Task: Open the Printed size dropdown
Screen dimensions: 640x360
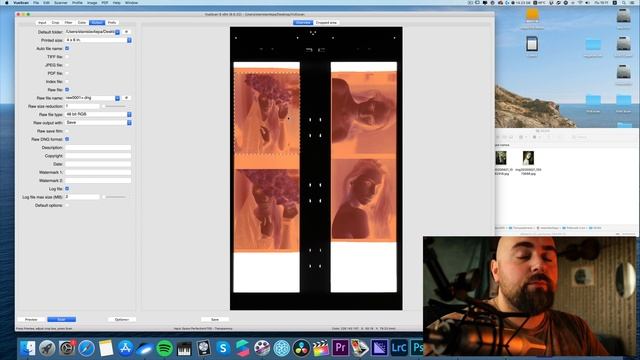Action: coord(98,40)
